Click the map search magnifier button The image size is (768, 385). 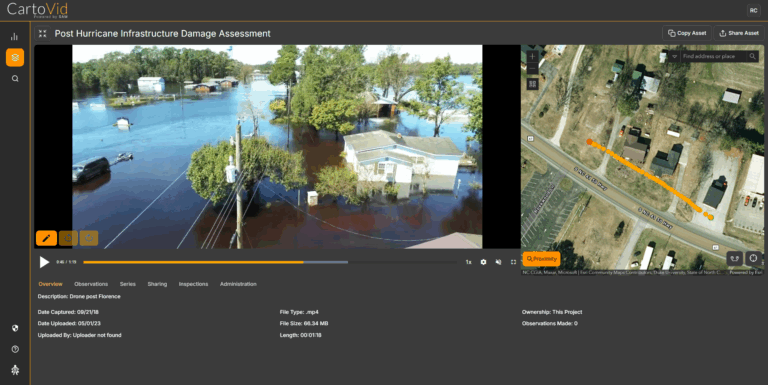click(753, 56)
